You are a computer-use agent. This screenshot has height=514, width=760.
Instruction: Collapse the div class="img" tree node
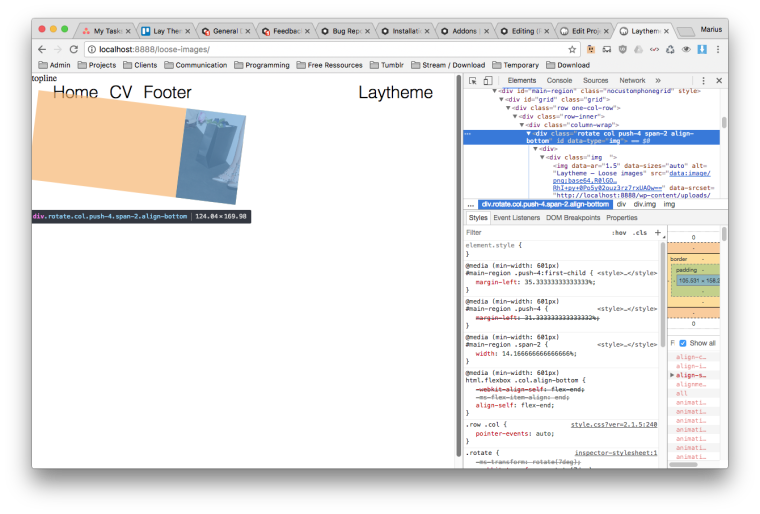pos(541,158)
